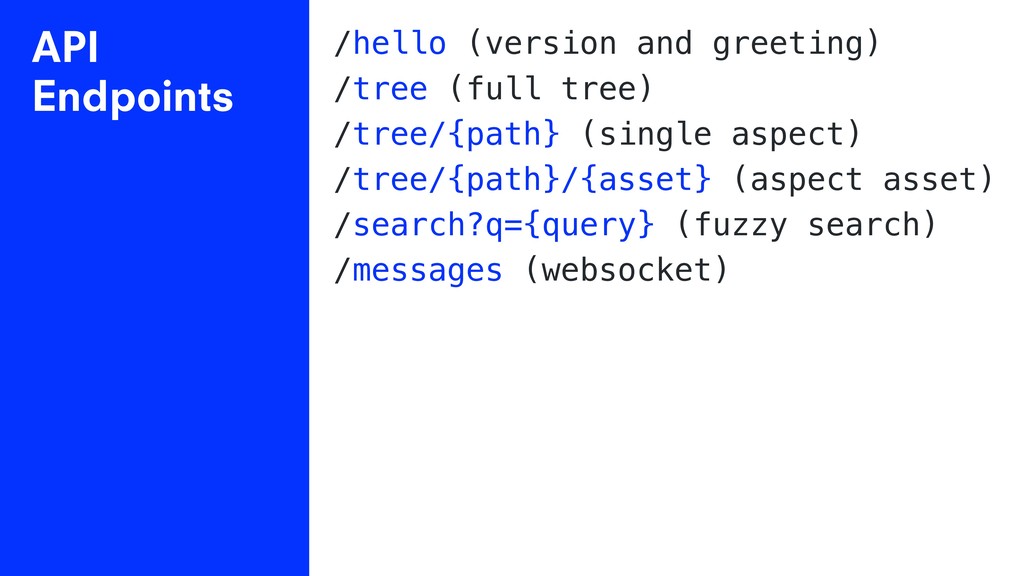Click the '(websocket)' description
1024x576 pixels.
[x=626, y=270]
